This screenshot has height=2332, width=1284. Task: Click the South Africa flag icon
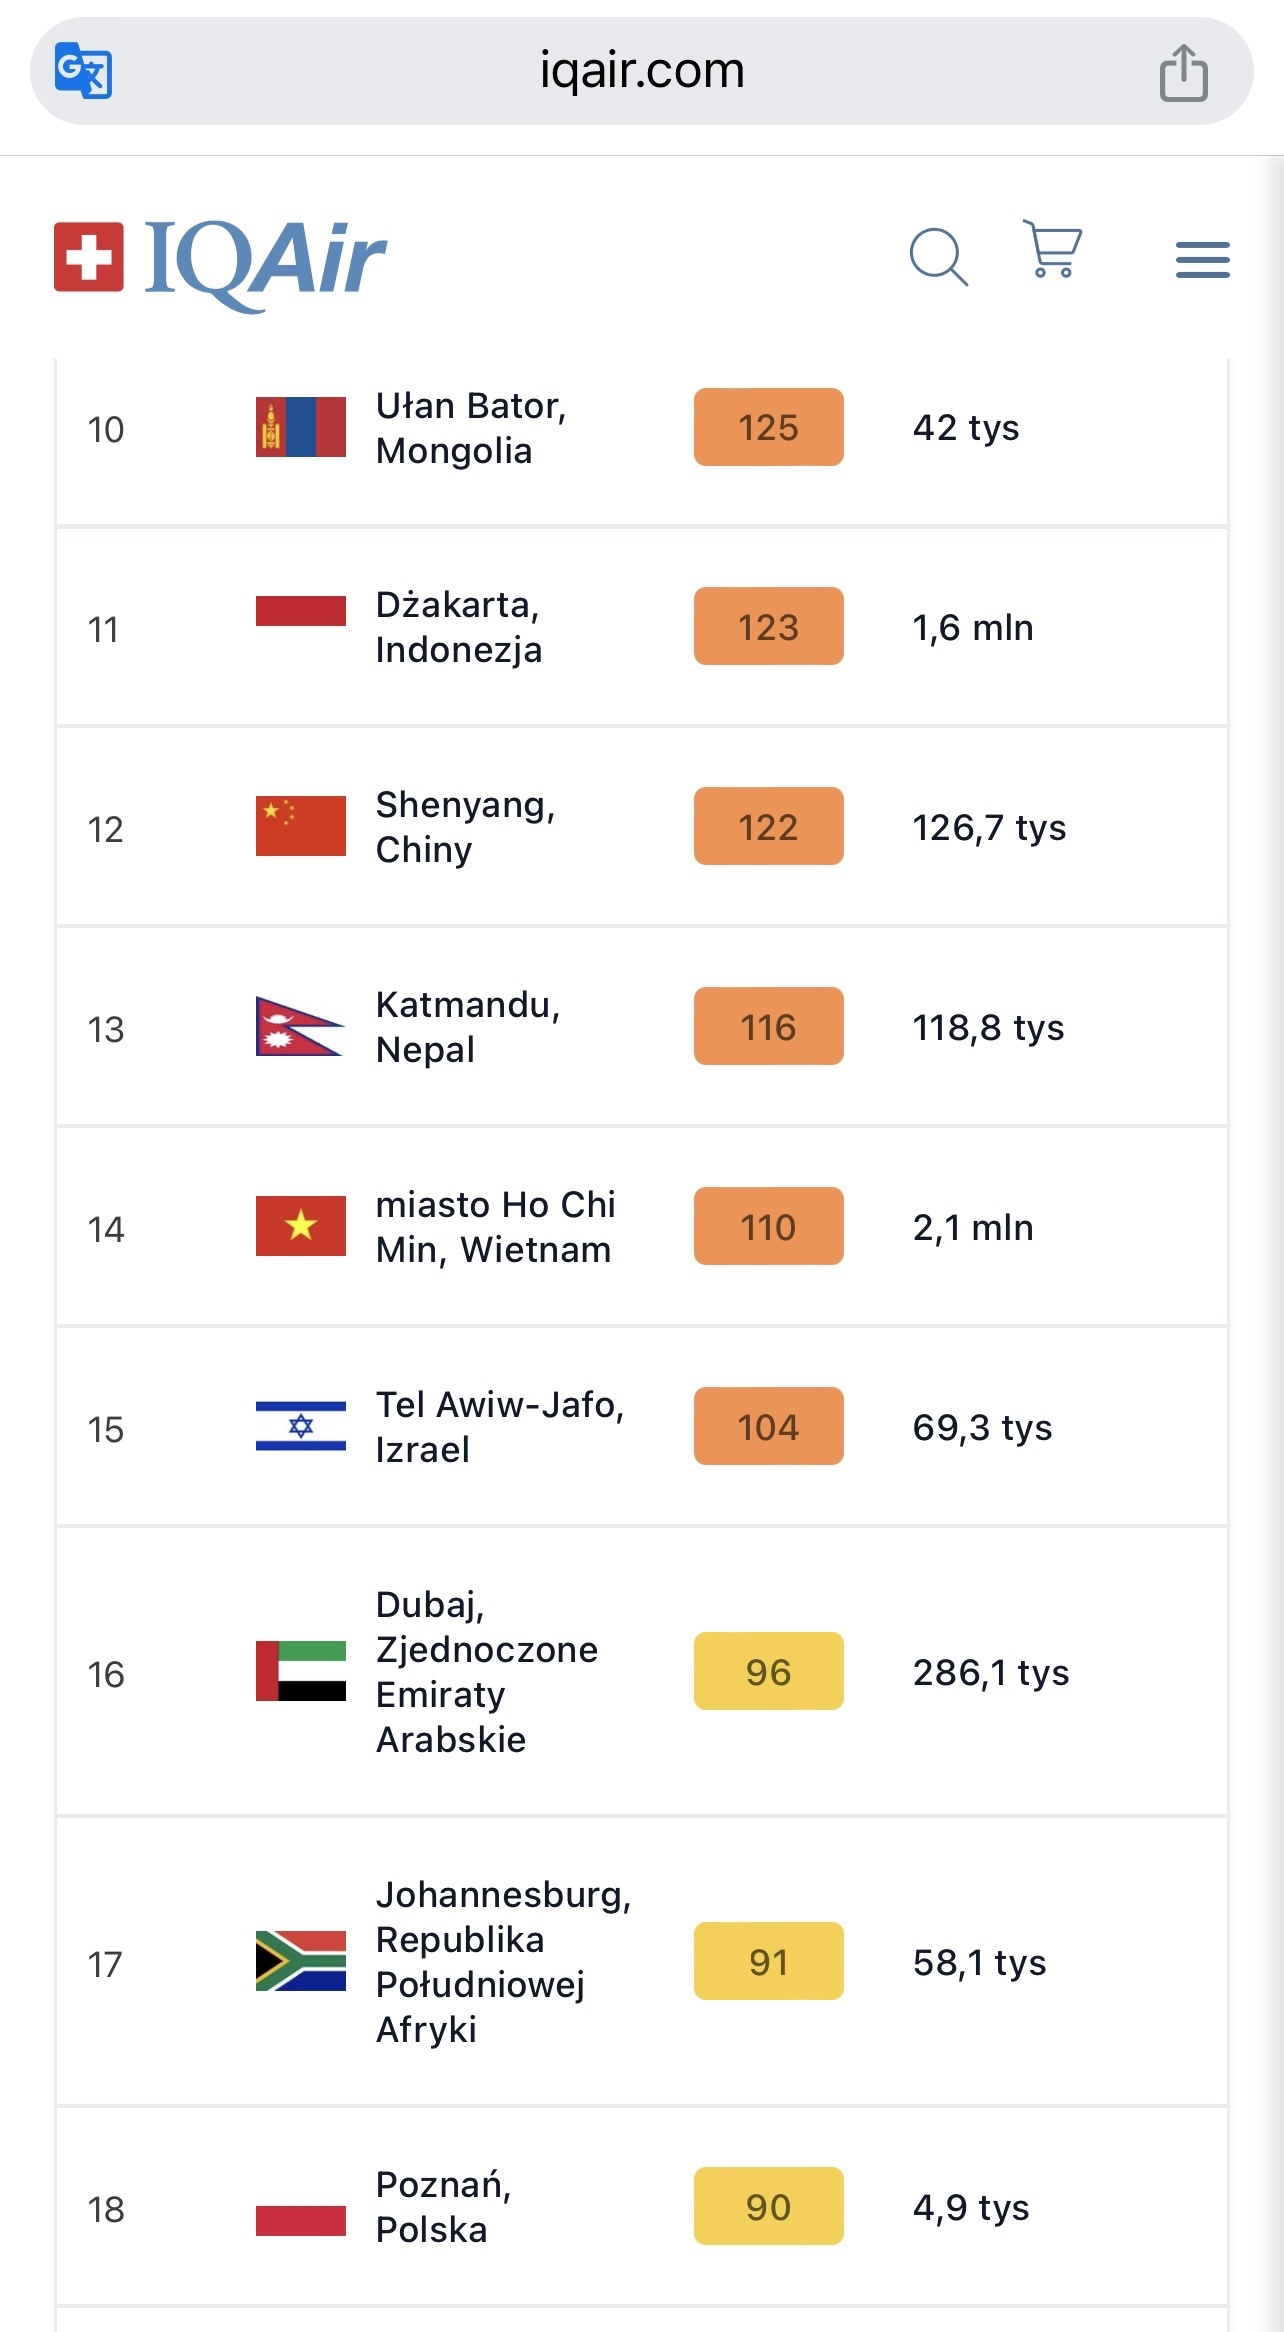click(300, 1961)
